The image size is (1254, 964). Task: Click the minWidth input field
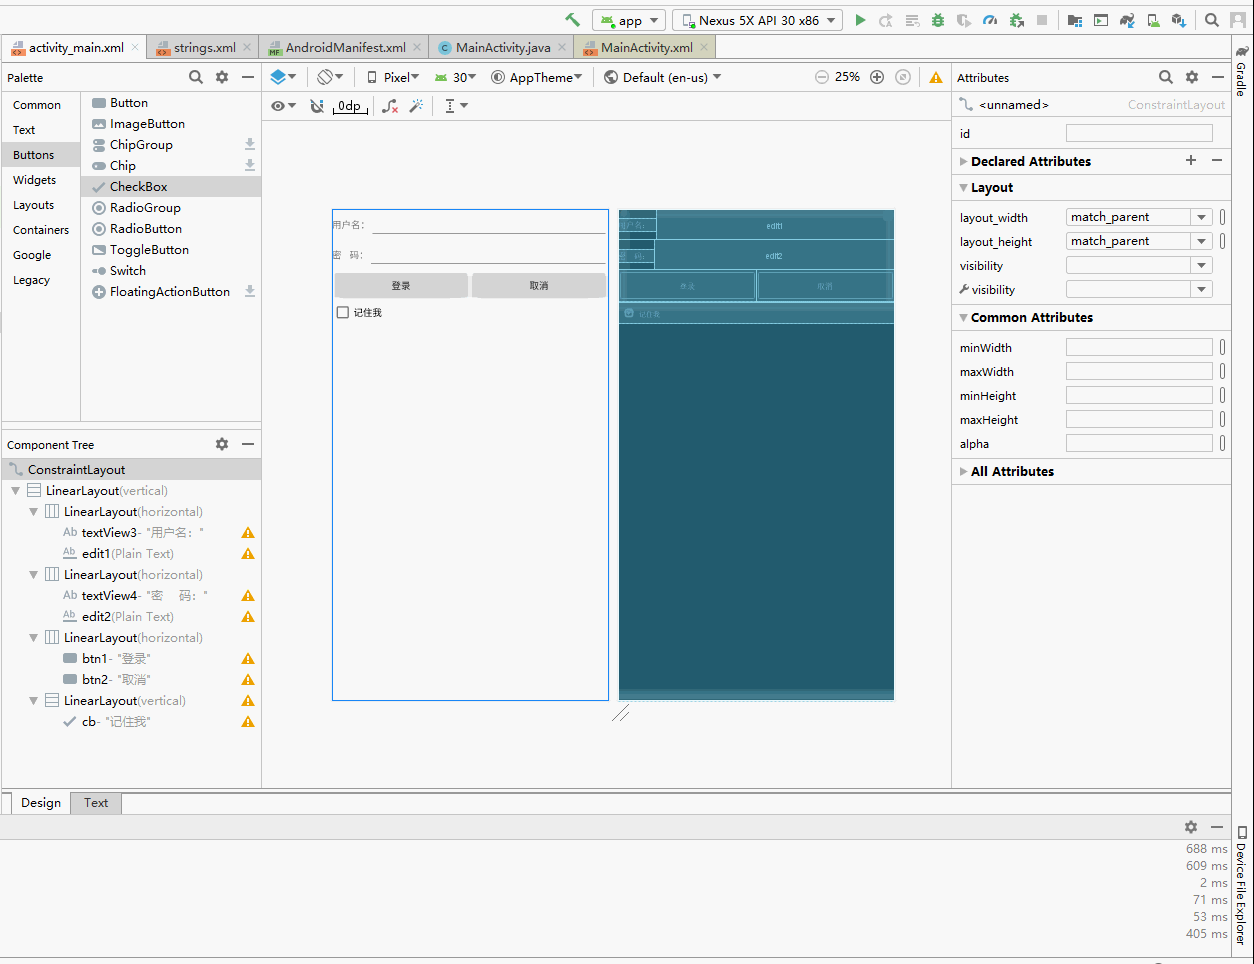pos(1139,347)
